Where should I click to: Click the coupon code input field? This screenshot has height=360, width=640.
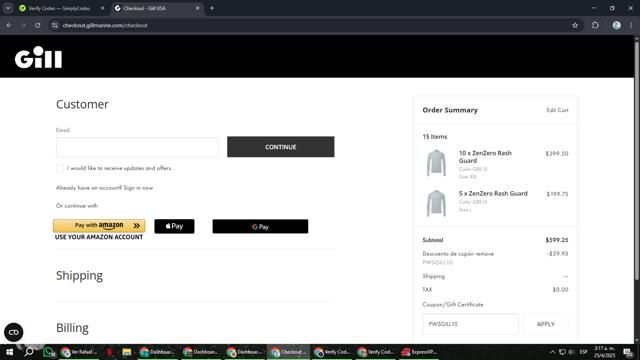471,324
